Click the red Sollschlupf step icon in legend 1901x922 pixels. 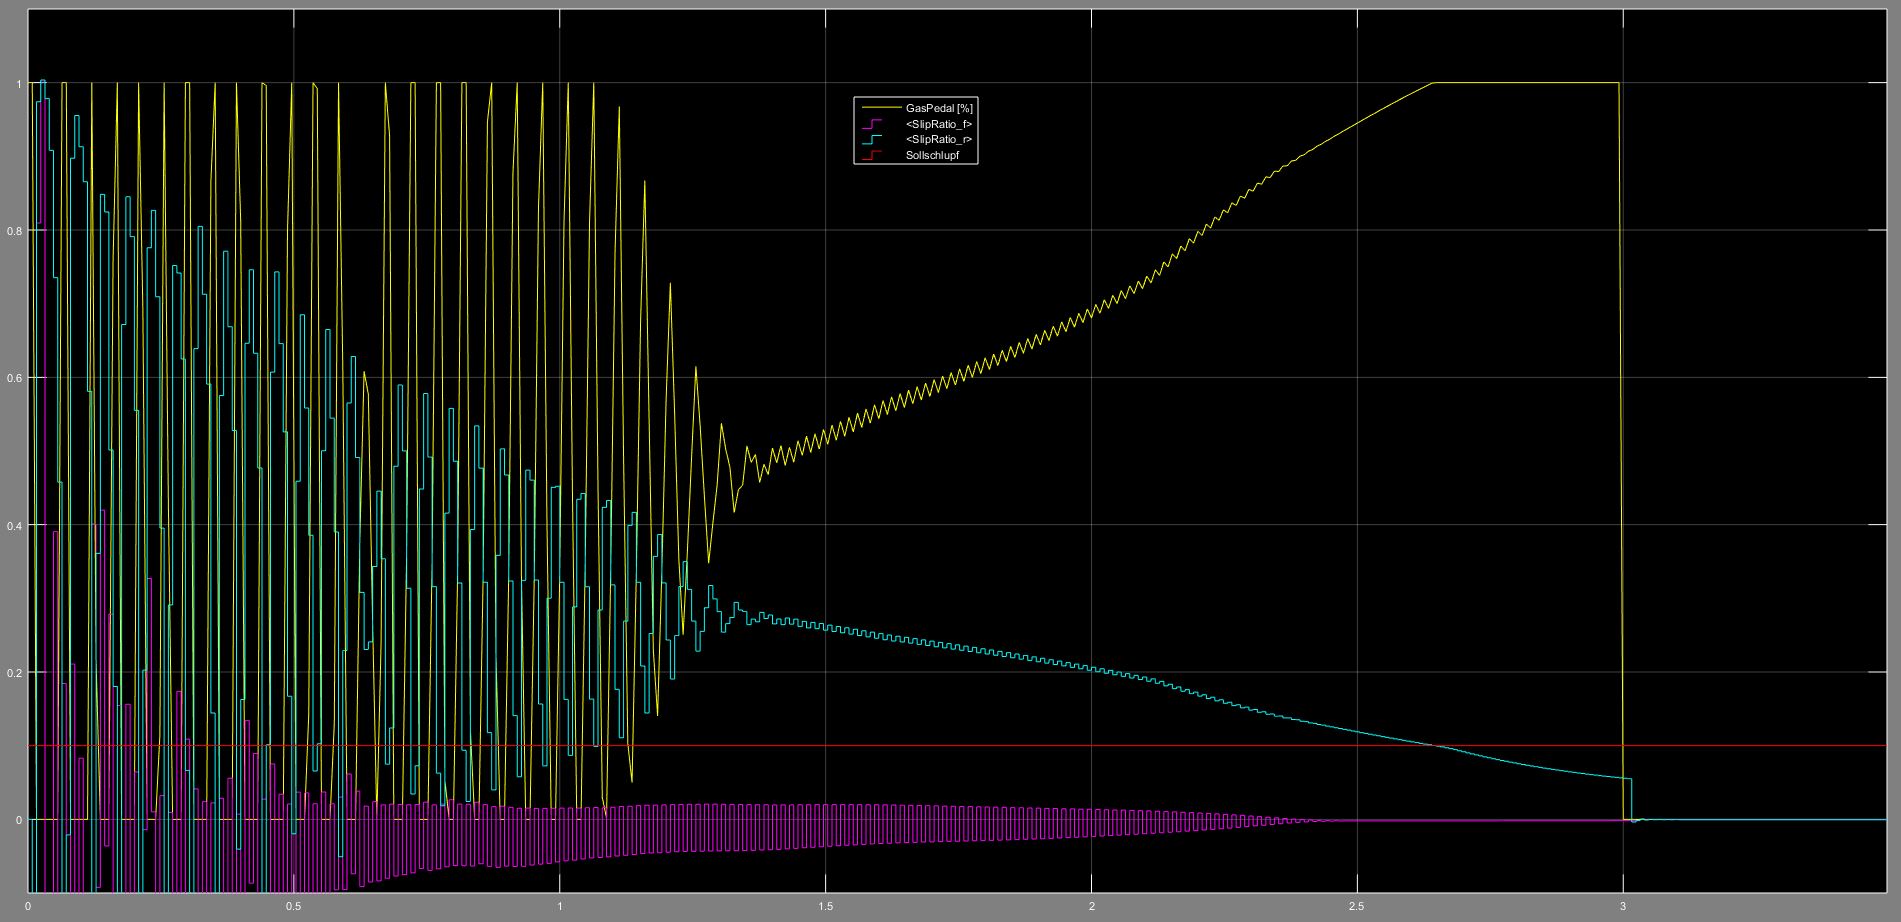[874, 156]
